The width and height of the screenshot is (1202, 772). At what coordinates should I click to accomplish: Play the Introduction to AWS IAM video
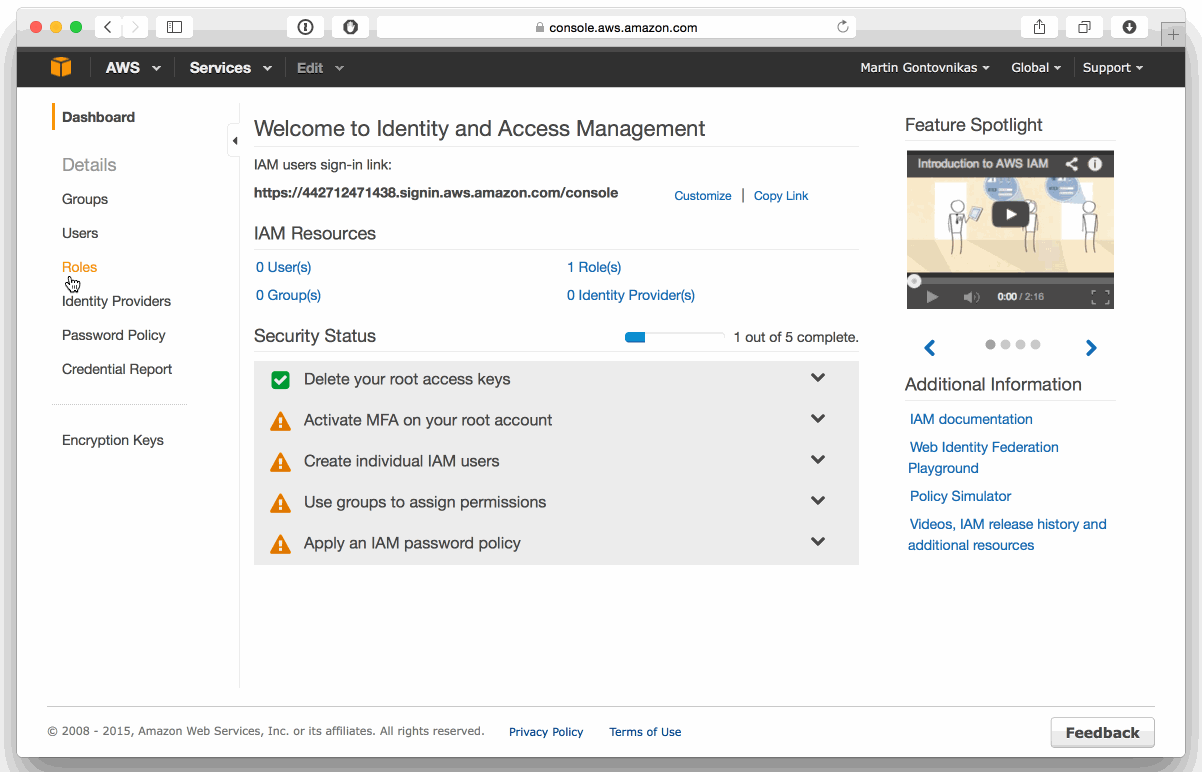click(x=1010, y=213)
